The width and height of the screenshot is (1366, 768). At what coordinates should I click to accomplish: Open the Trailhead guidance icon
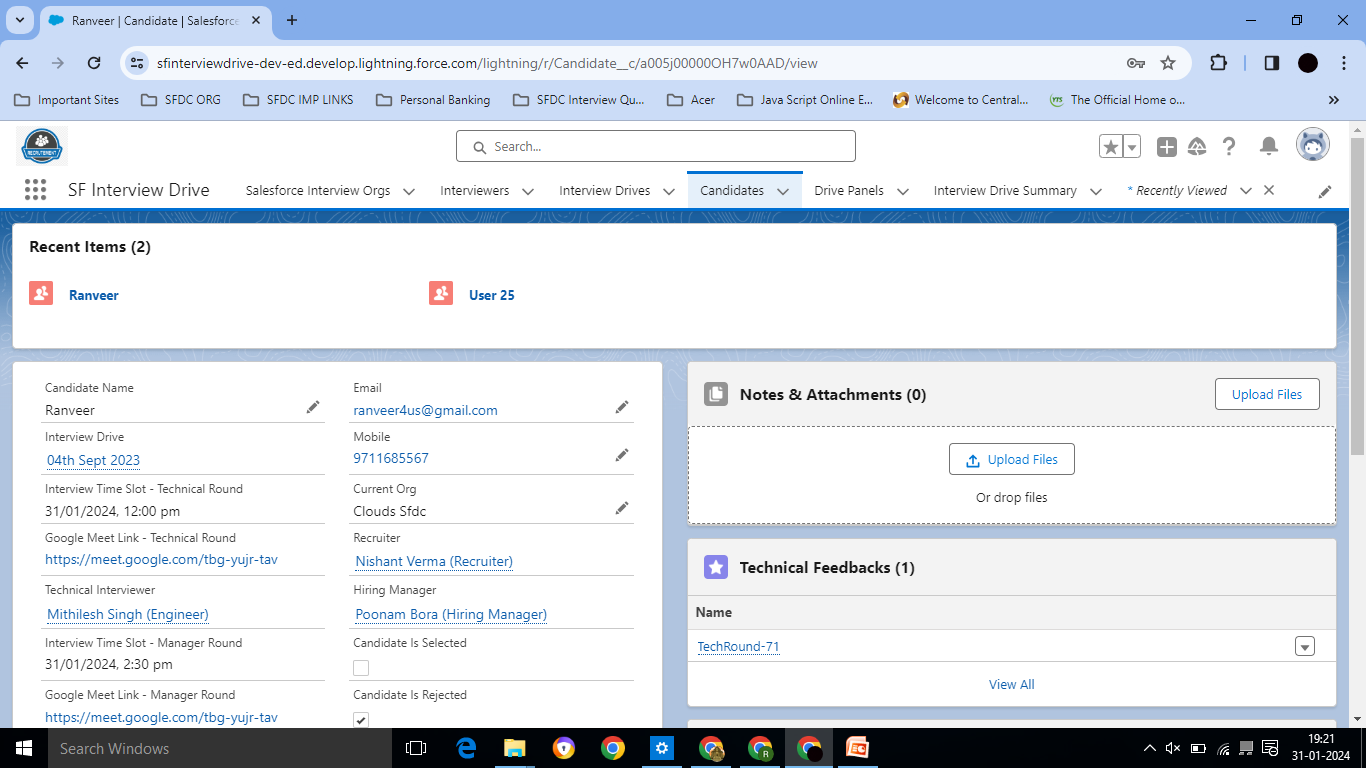[1197, 147]
